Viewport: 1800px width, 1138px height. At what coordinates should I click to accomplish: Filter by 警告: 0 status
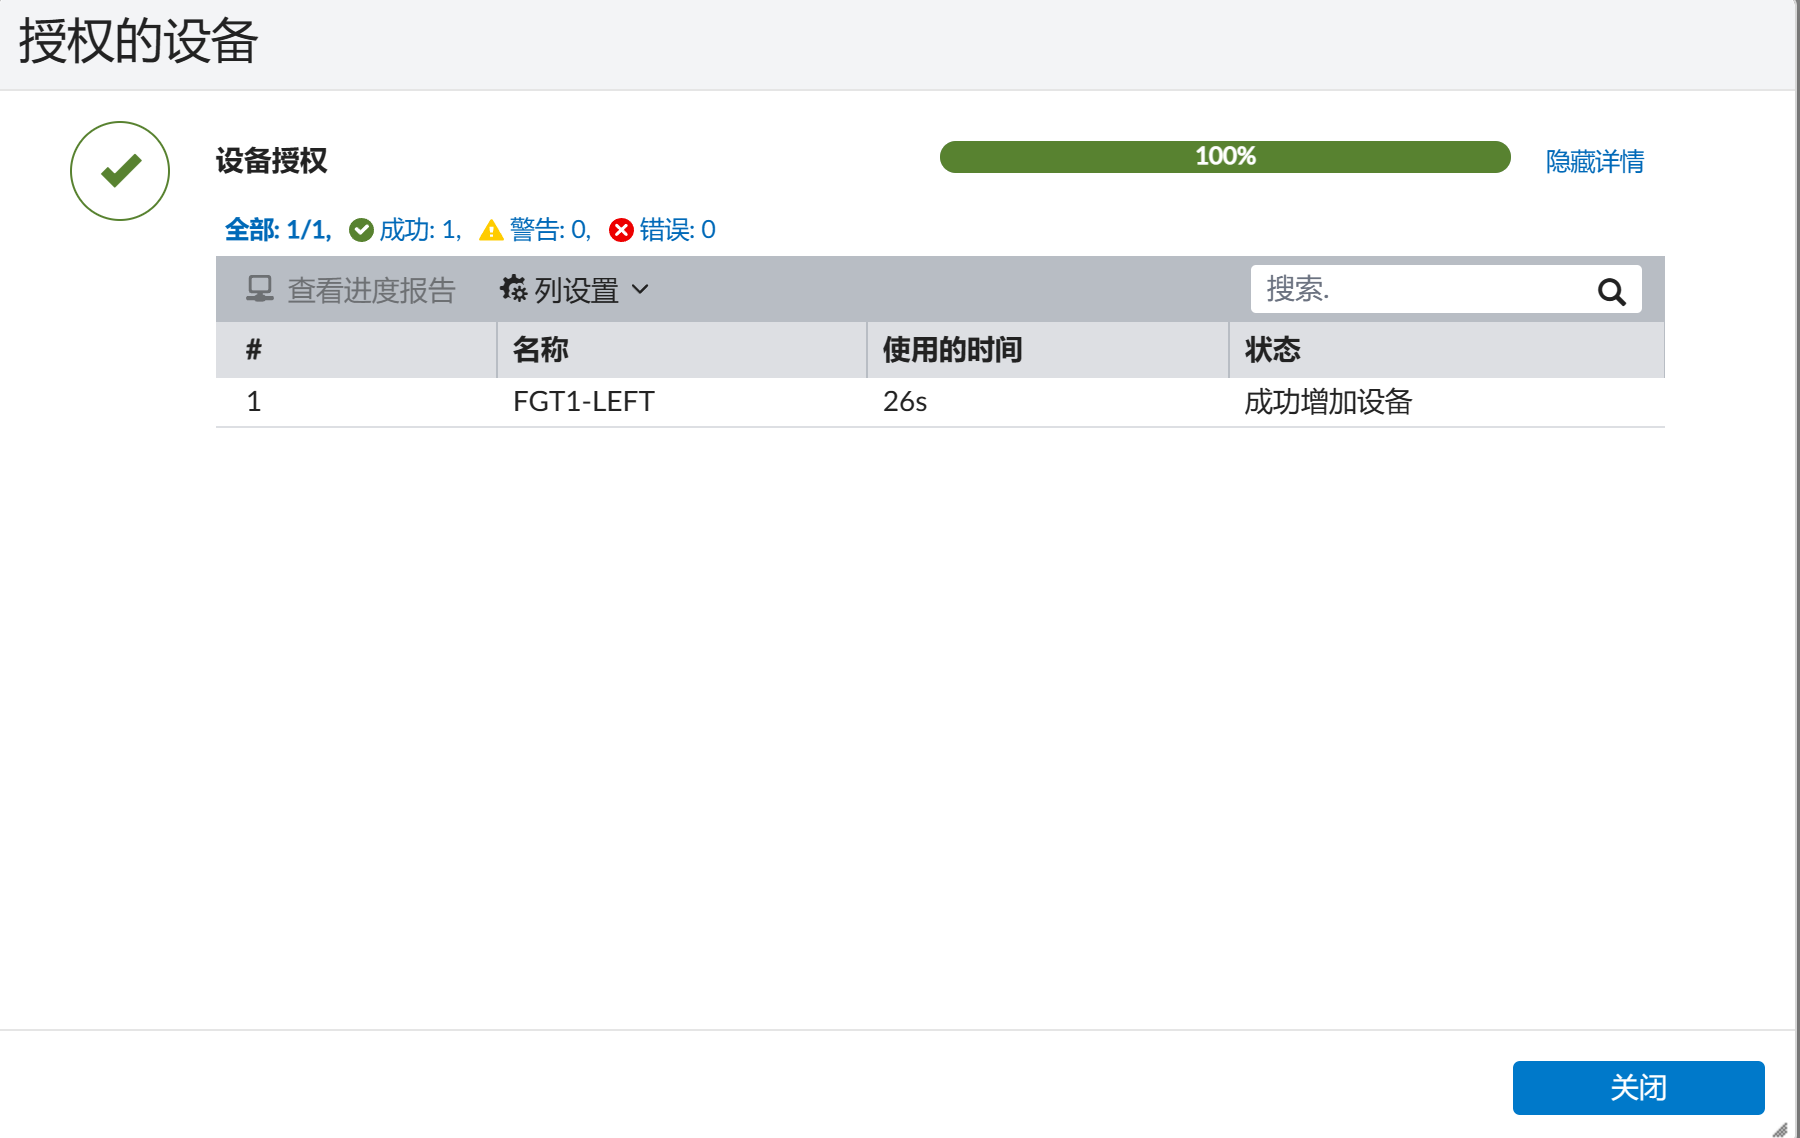549,230
